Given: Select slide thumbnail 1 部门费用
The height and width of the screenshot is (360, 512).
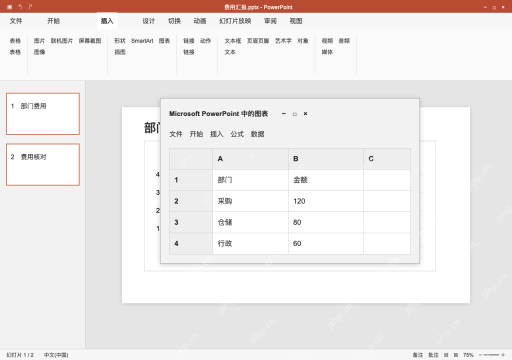Looking at the screenshot, I should pyautogui.click(x=43, y=114).
